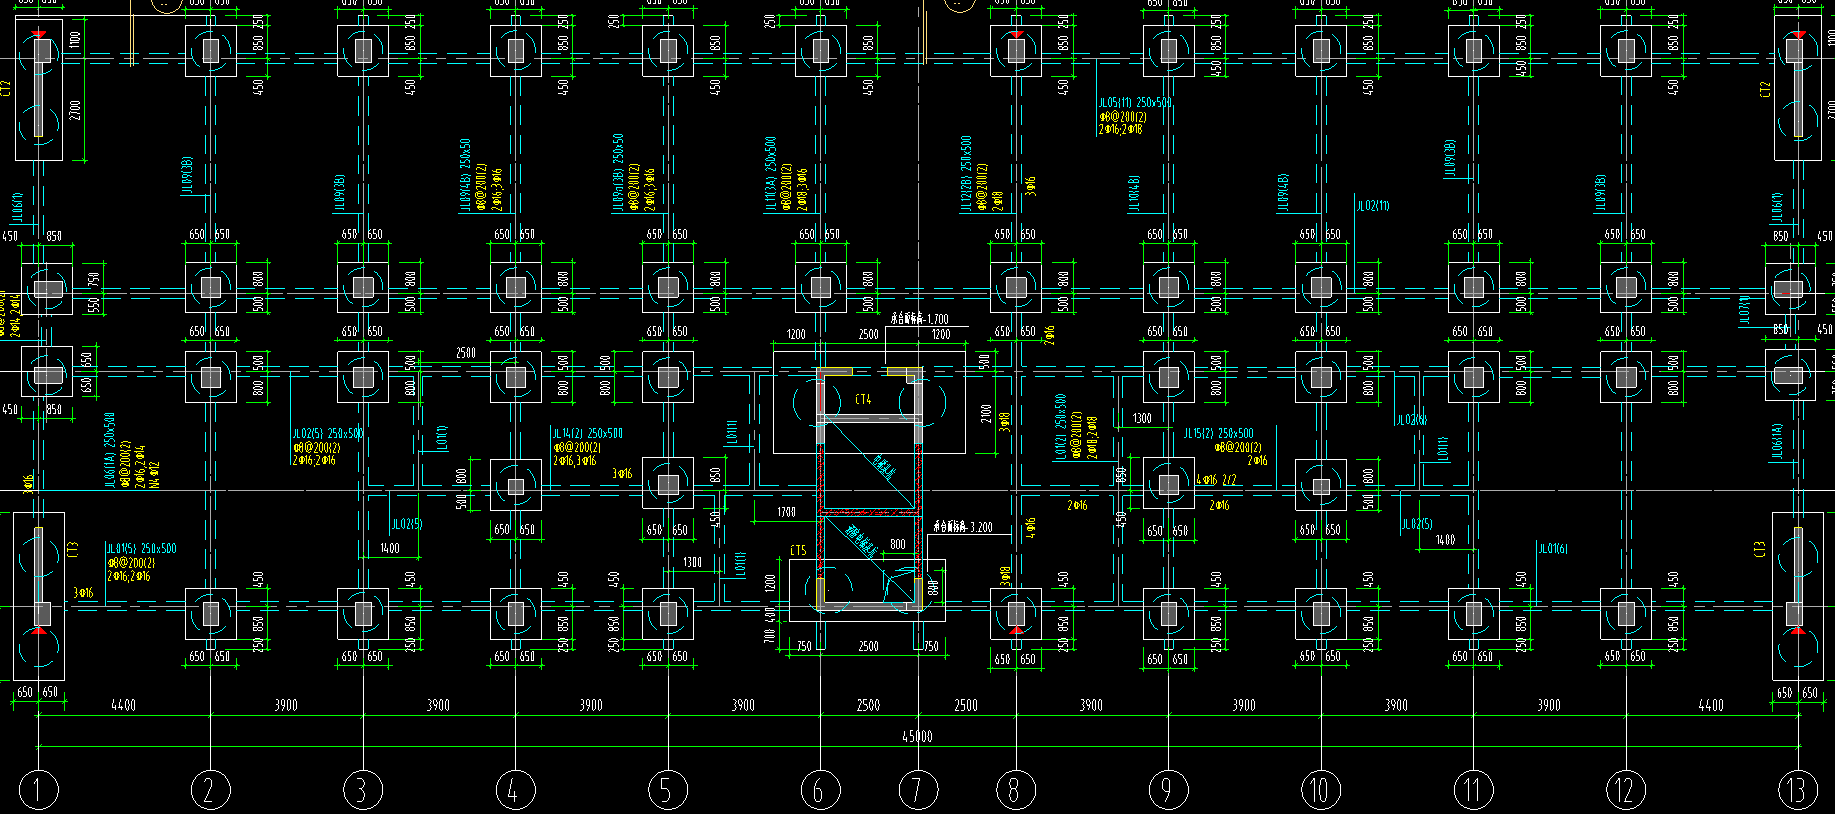Viewport: 1835px width, 814px height.
Task: Select CT2 label beside axis 1
Action: pyautogui.click(x=5, y=90)
